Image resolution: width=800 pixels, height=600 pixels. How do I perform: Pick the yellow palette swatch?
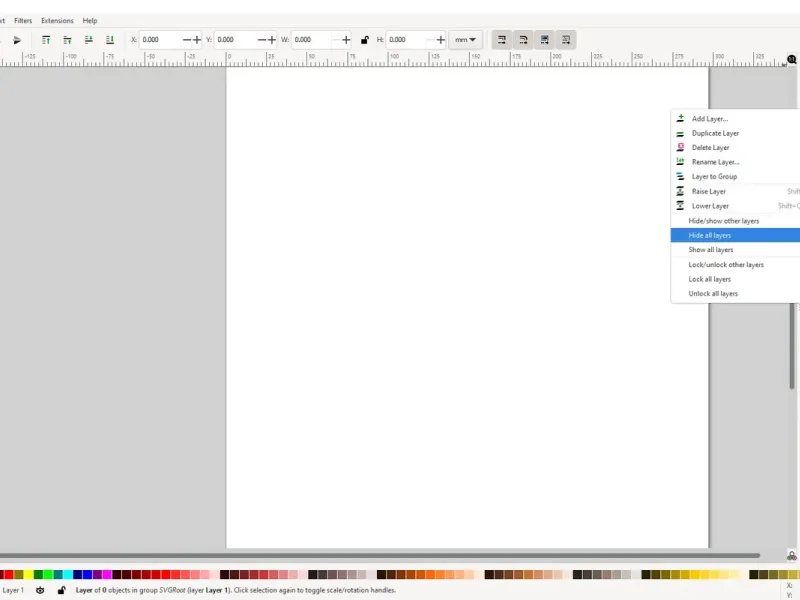29,575
